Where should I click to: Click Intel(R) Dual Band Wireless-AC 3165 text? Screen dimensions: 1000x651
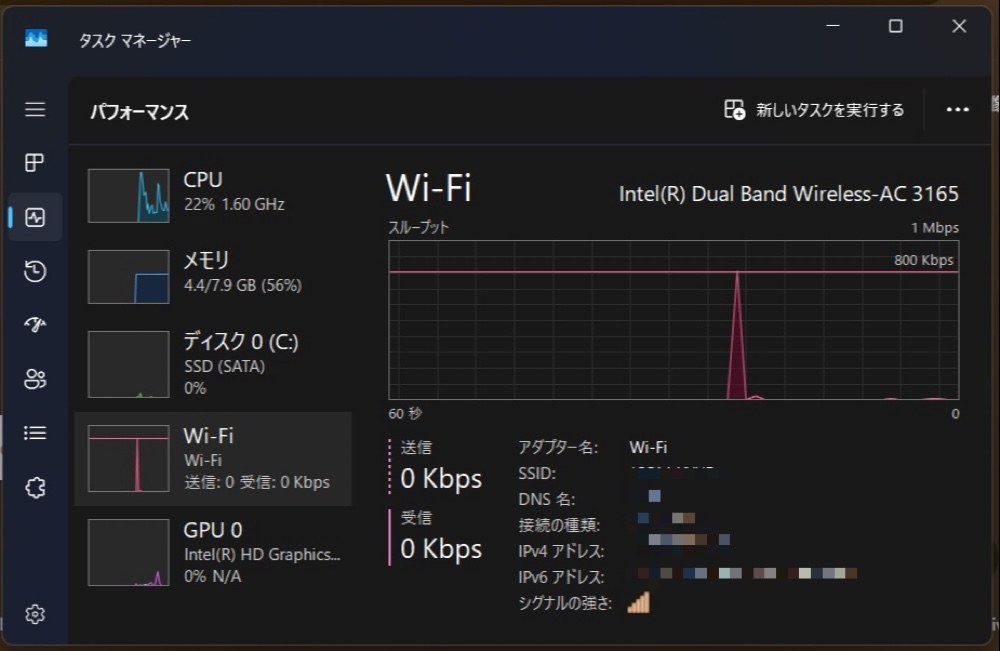coord(788,194)
